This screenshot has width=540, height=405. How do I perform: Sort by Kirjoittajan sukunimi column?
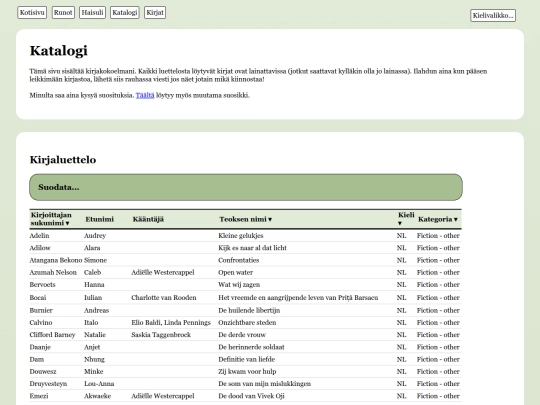51,219
